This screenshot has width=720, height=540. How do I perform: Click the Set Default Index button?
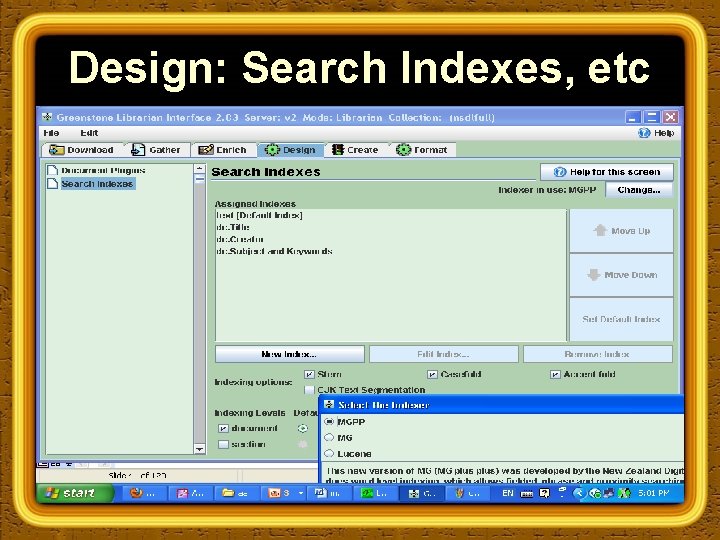pos(621,319)
